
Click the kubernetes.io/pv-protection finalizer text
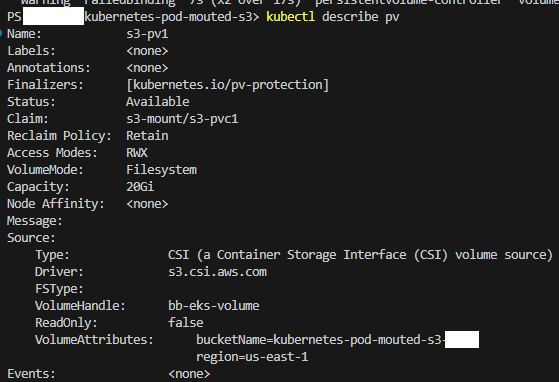coord(227,85)
